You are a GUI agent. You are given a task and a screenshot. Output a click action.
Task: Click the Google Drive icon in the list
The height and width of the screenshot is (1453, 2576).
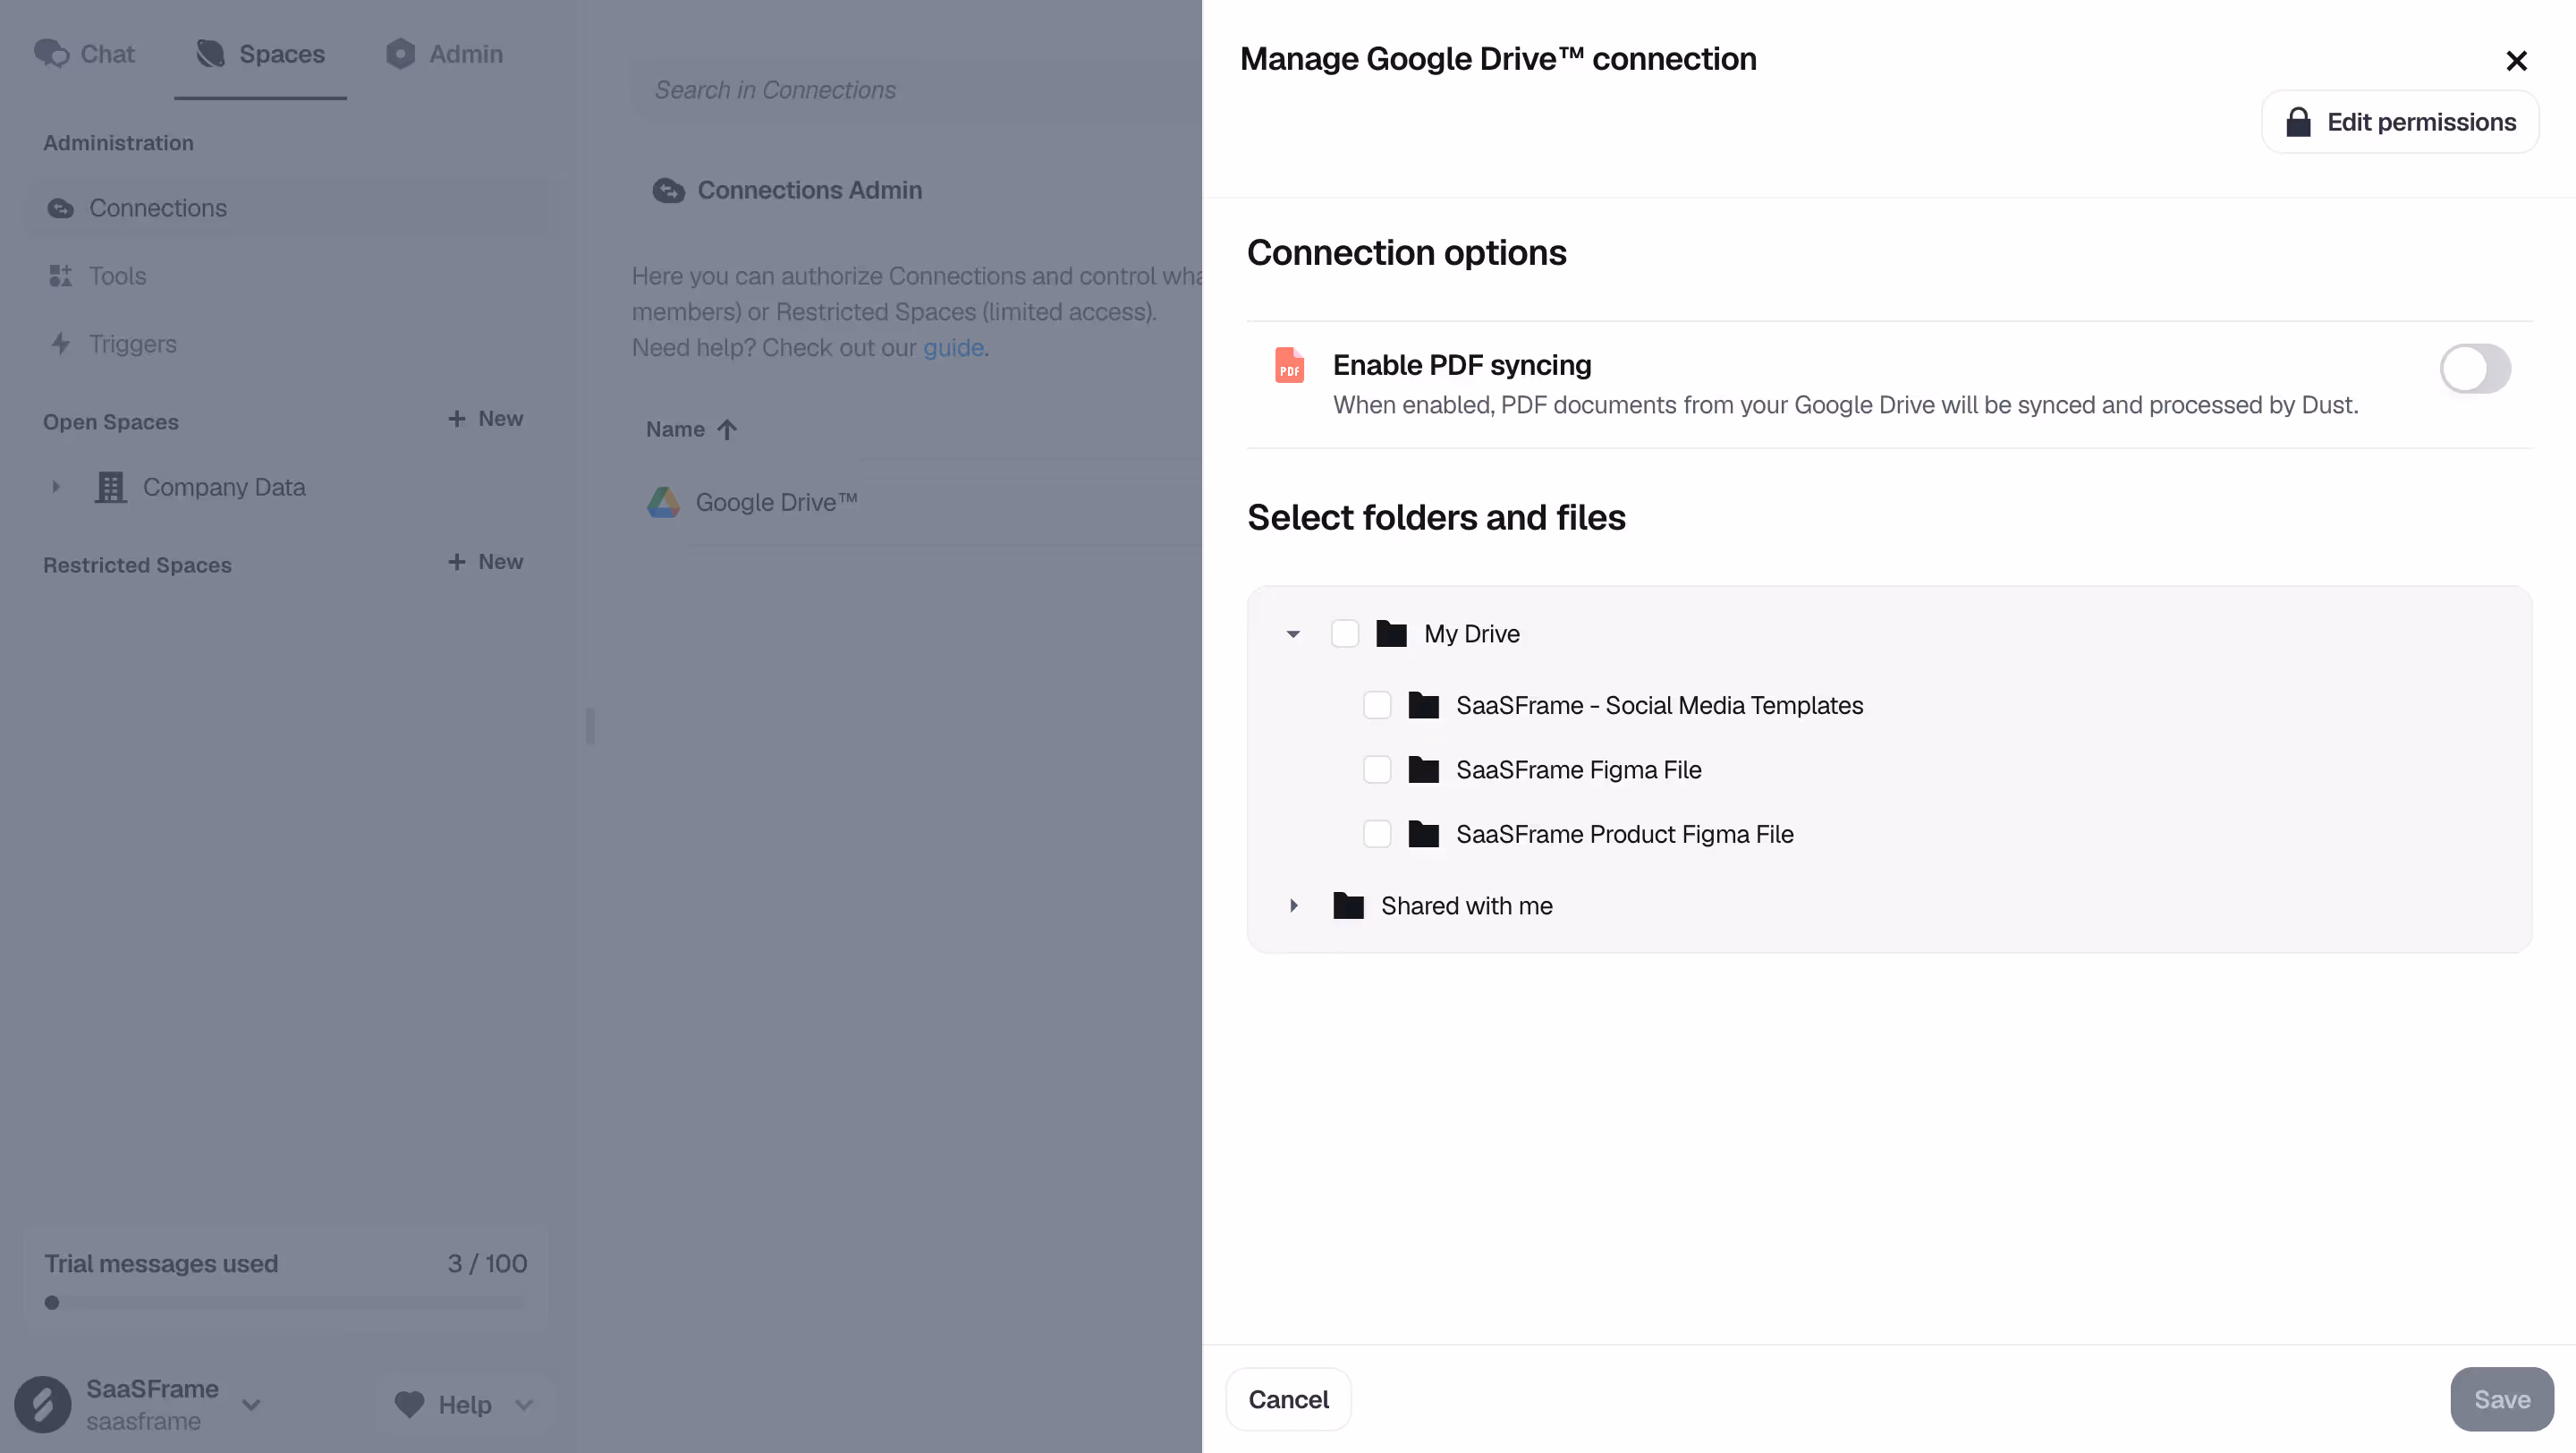pos(663,502)
